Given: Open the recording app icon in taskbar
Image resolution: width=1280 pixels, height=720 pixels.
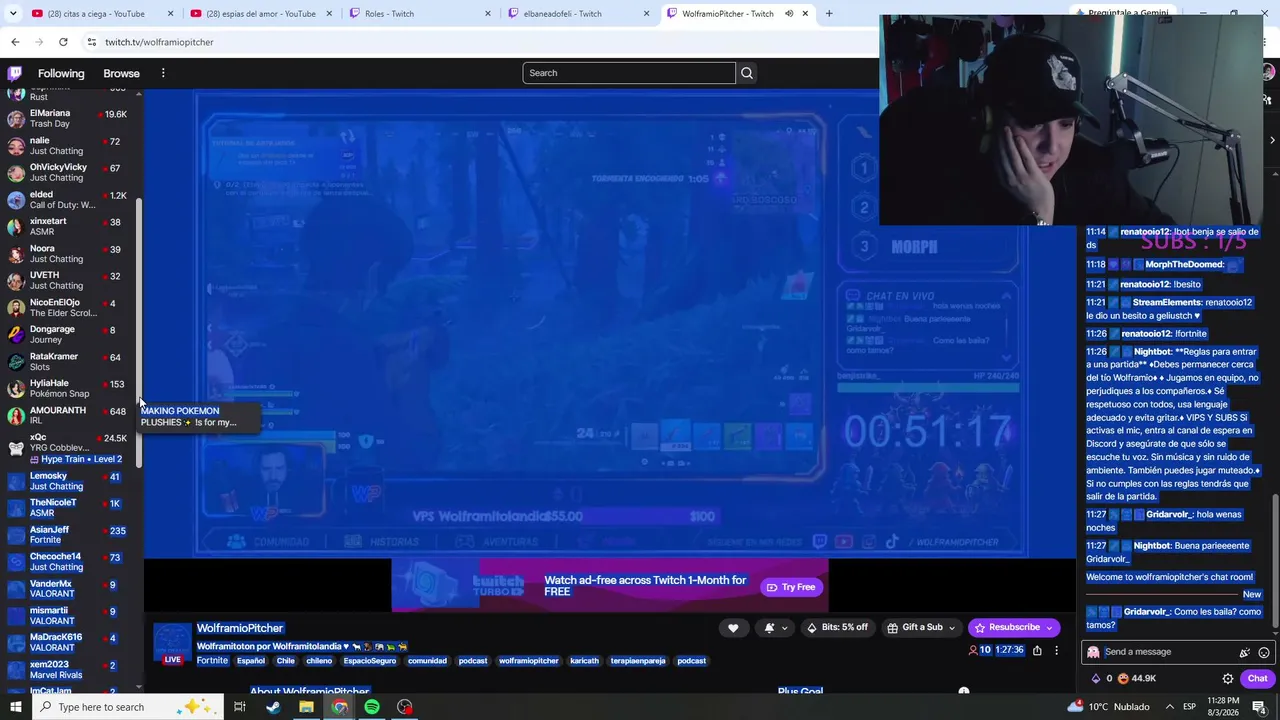Looking at the screenshot, I should coord(405,707).
